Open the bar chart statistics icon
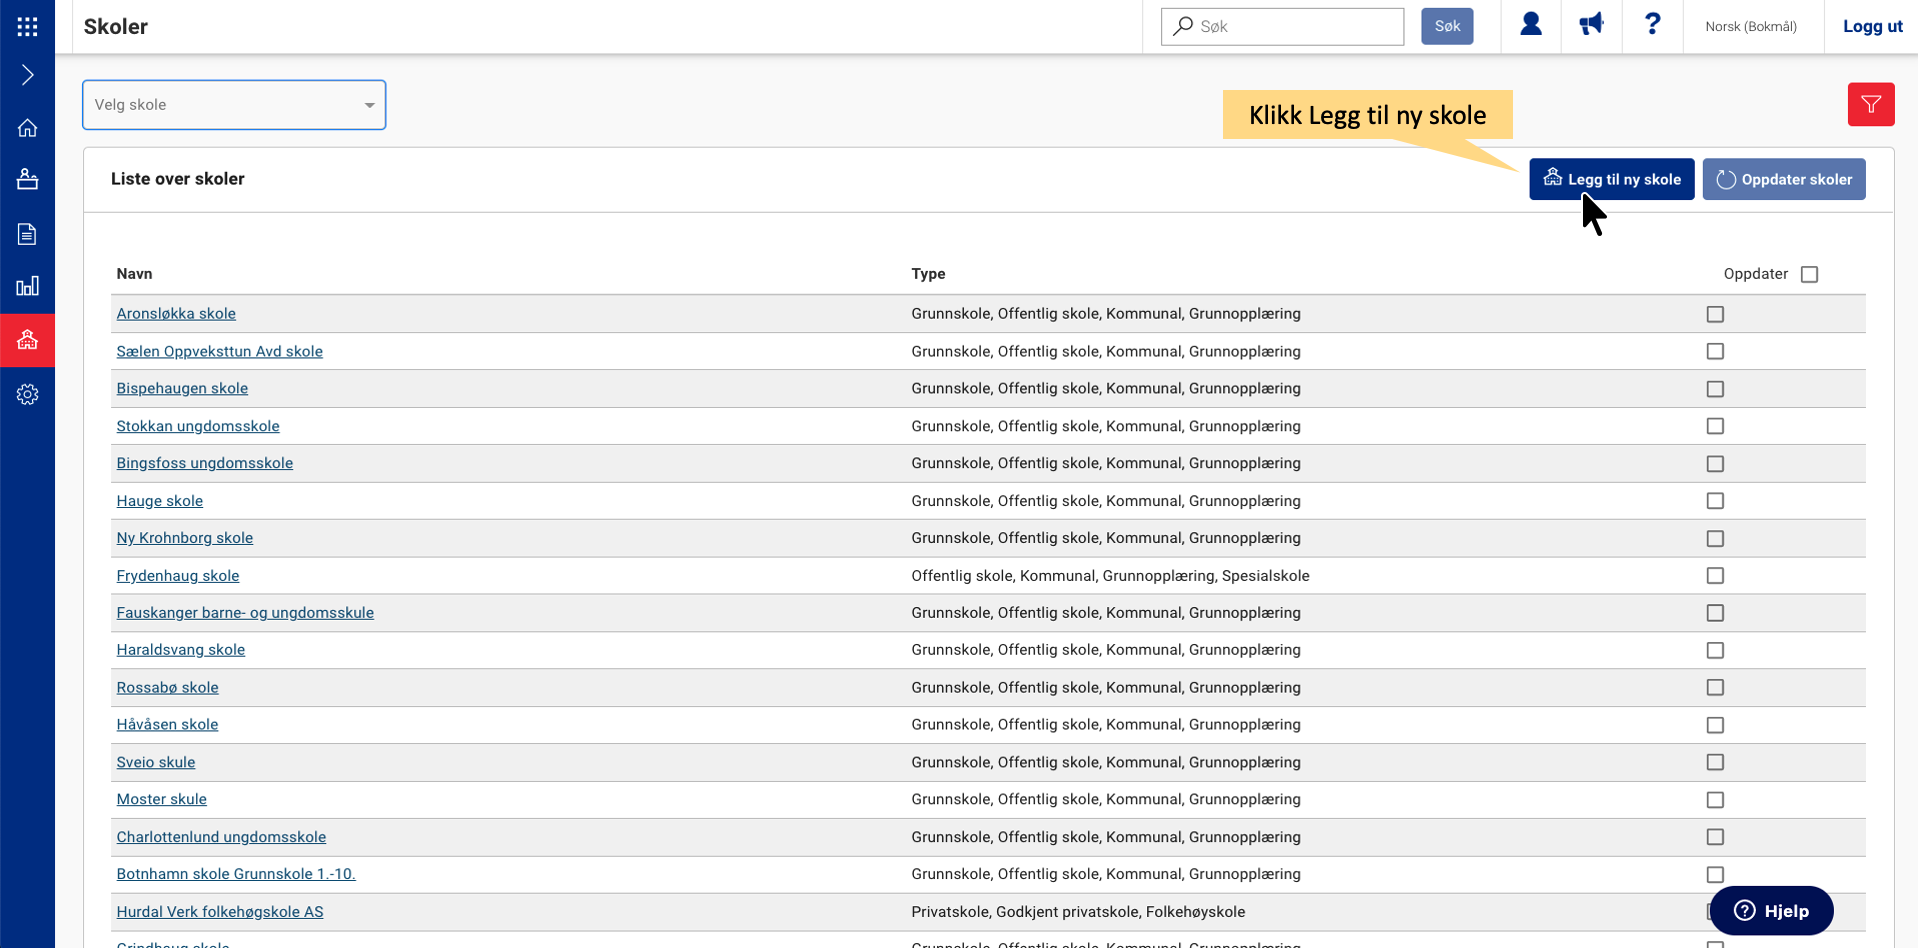The height and width of the screenshot is (948, 1918). click(x=27, y=287)
